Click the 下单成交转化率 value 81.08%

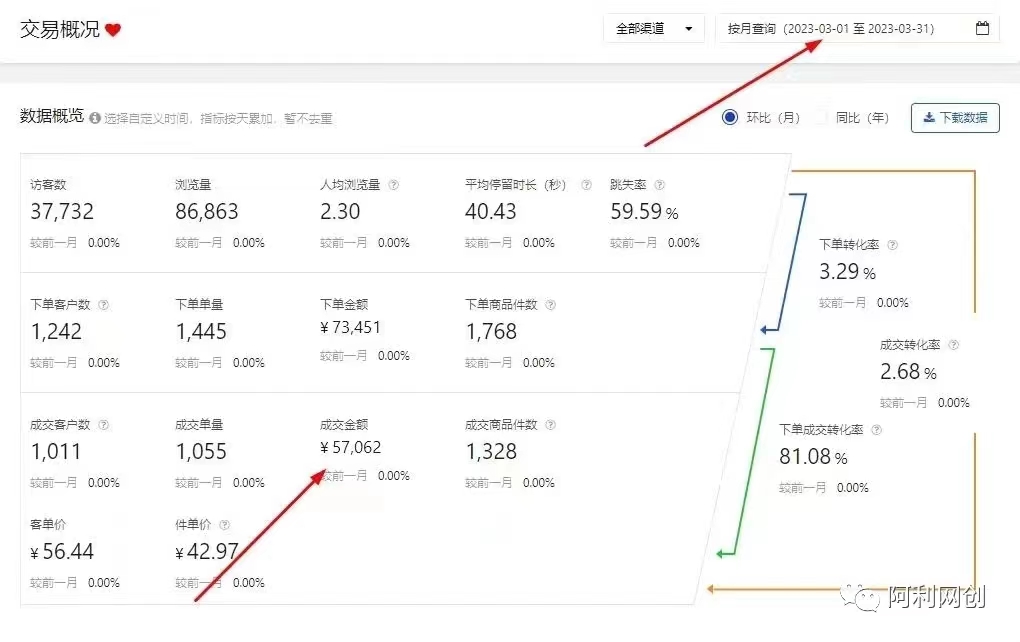(813, 457)
